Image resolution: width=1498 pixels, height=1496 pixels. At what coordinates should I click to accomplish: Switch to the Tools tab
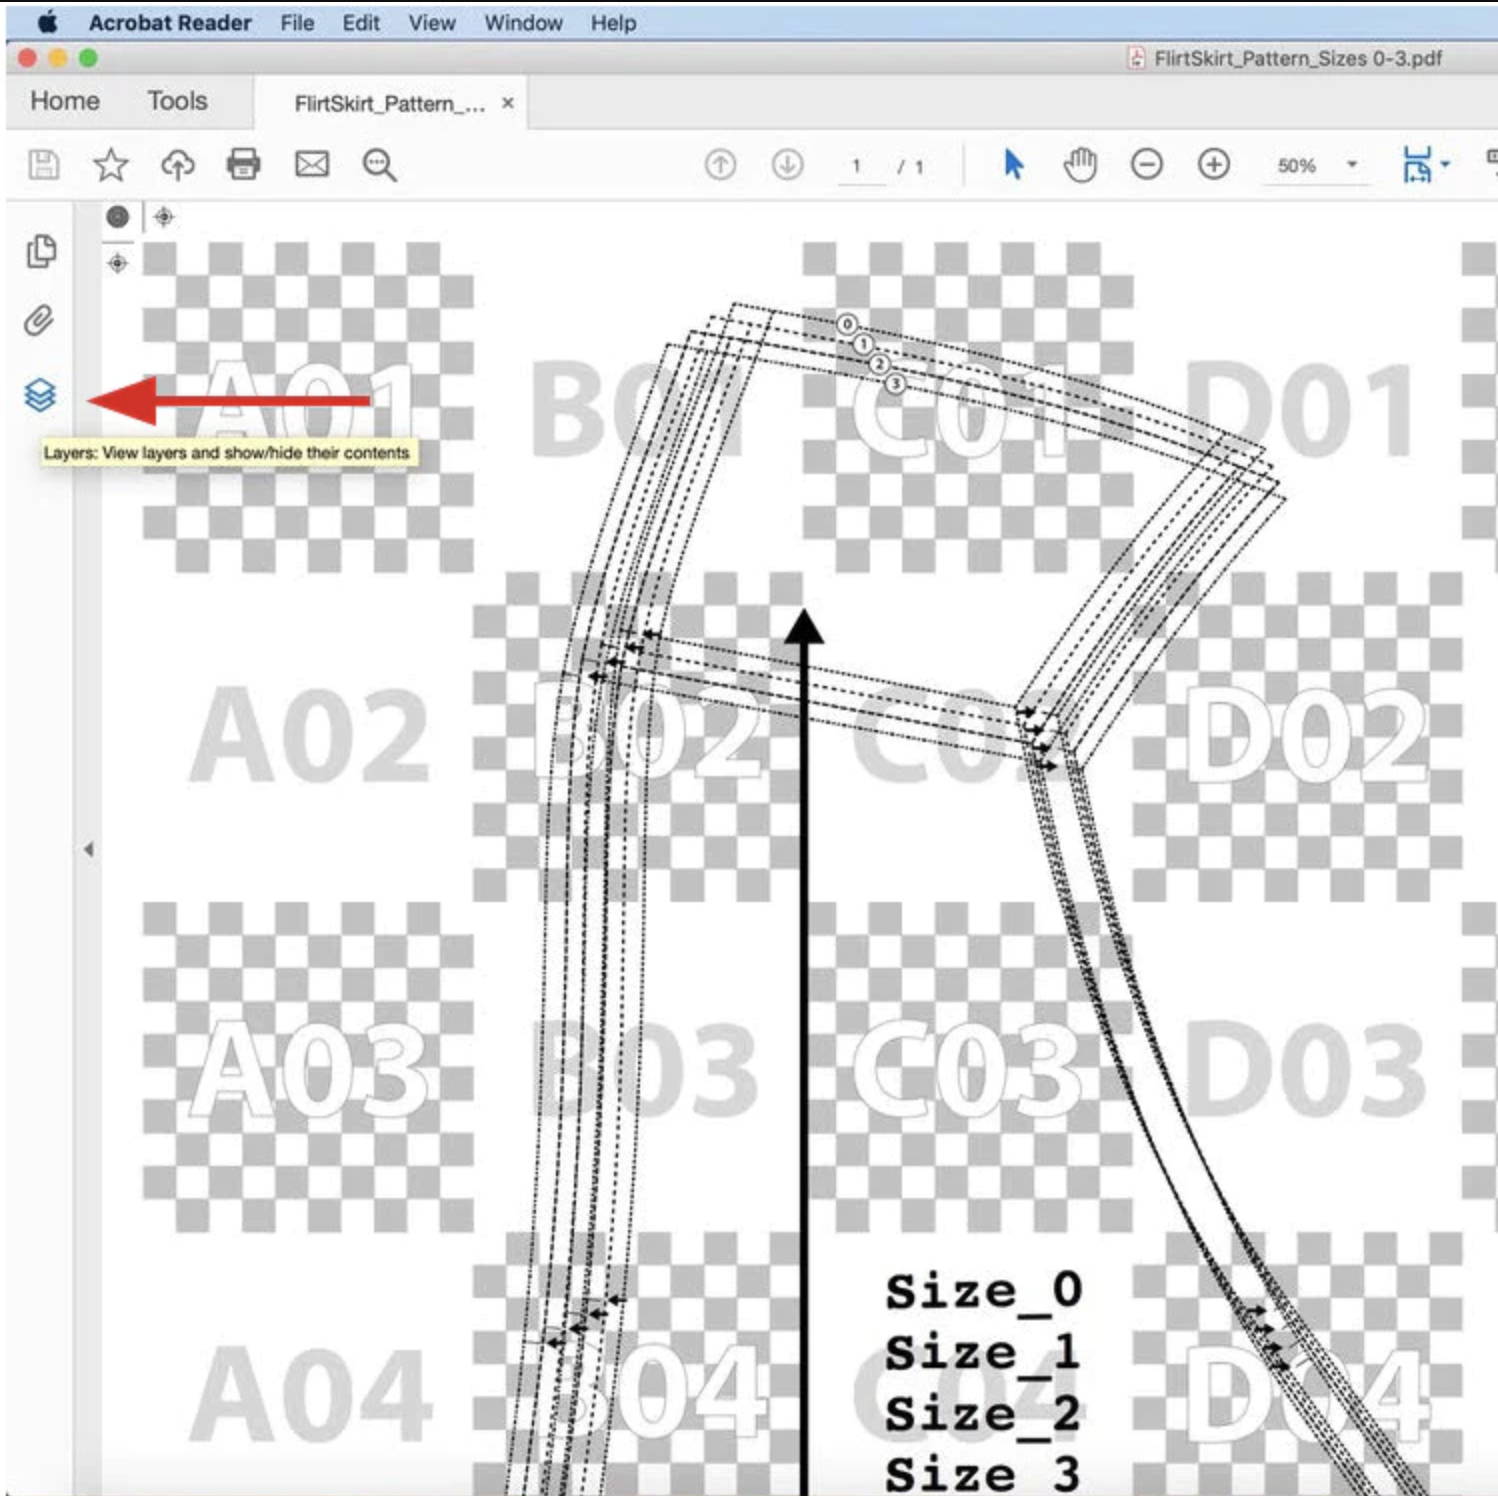(177, 101)
